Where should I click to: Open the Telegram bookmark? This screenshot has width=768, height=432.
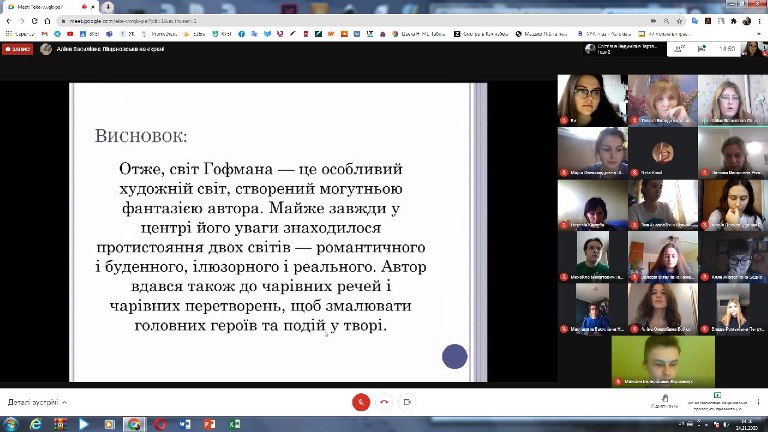click(x=57, y=34)
